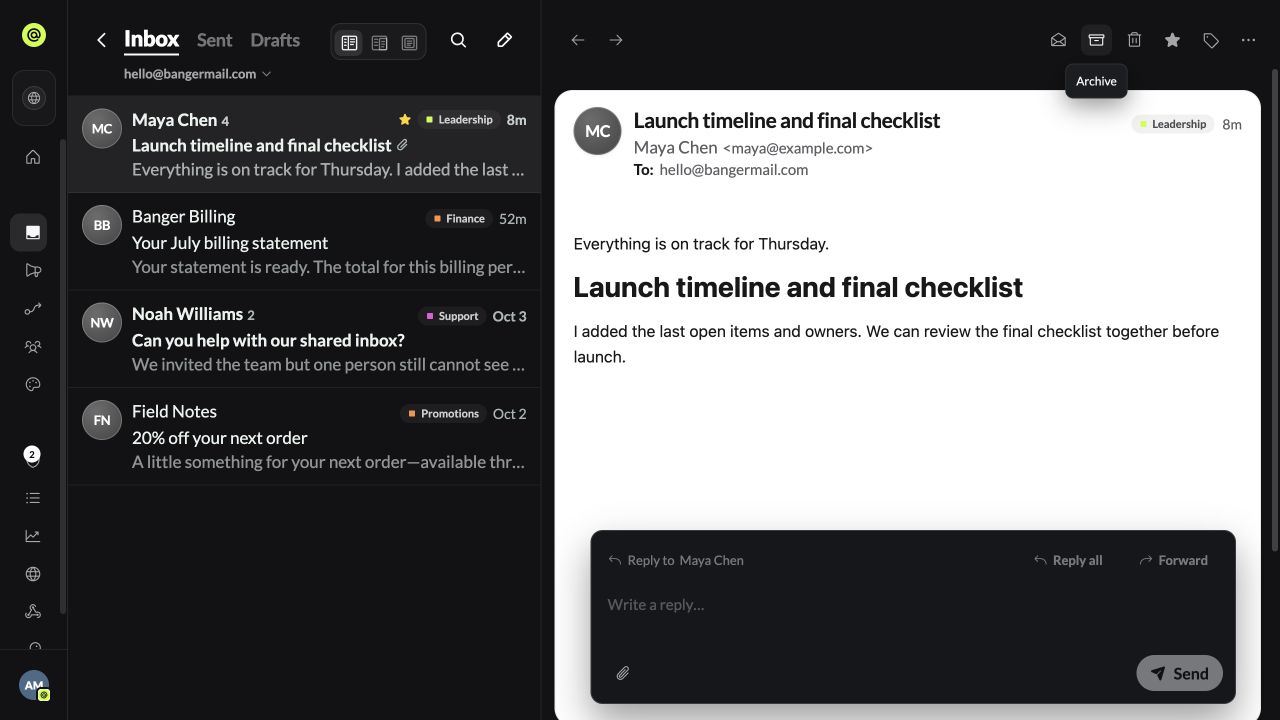
Task: Open the palette design icon in sidebar
Action: click(33, 384)
